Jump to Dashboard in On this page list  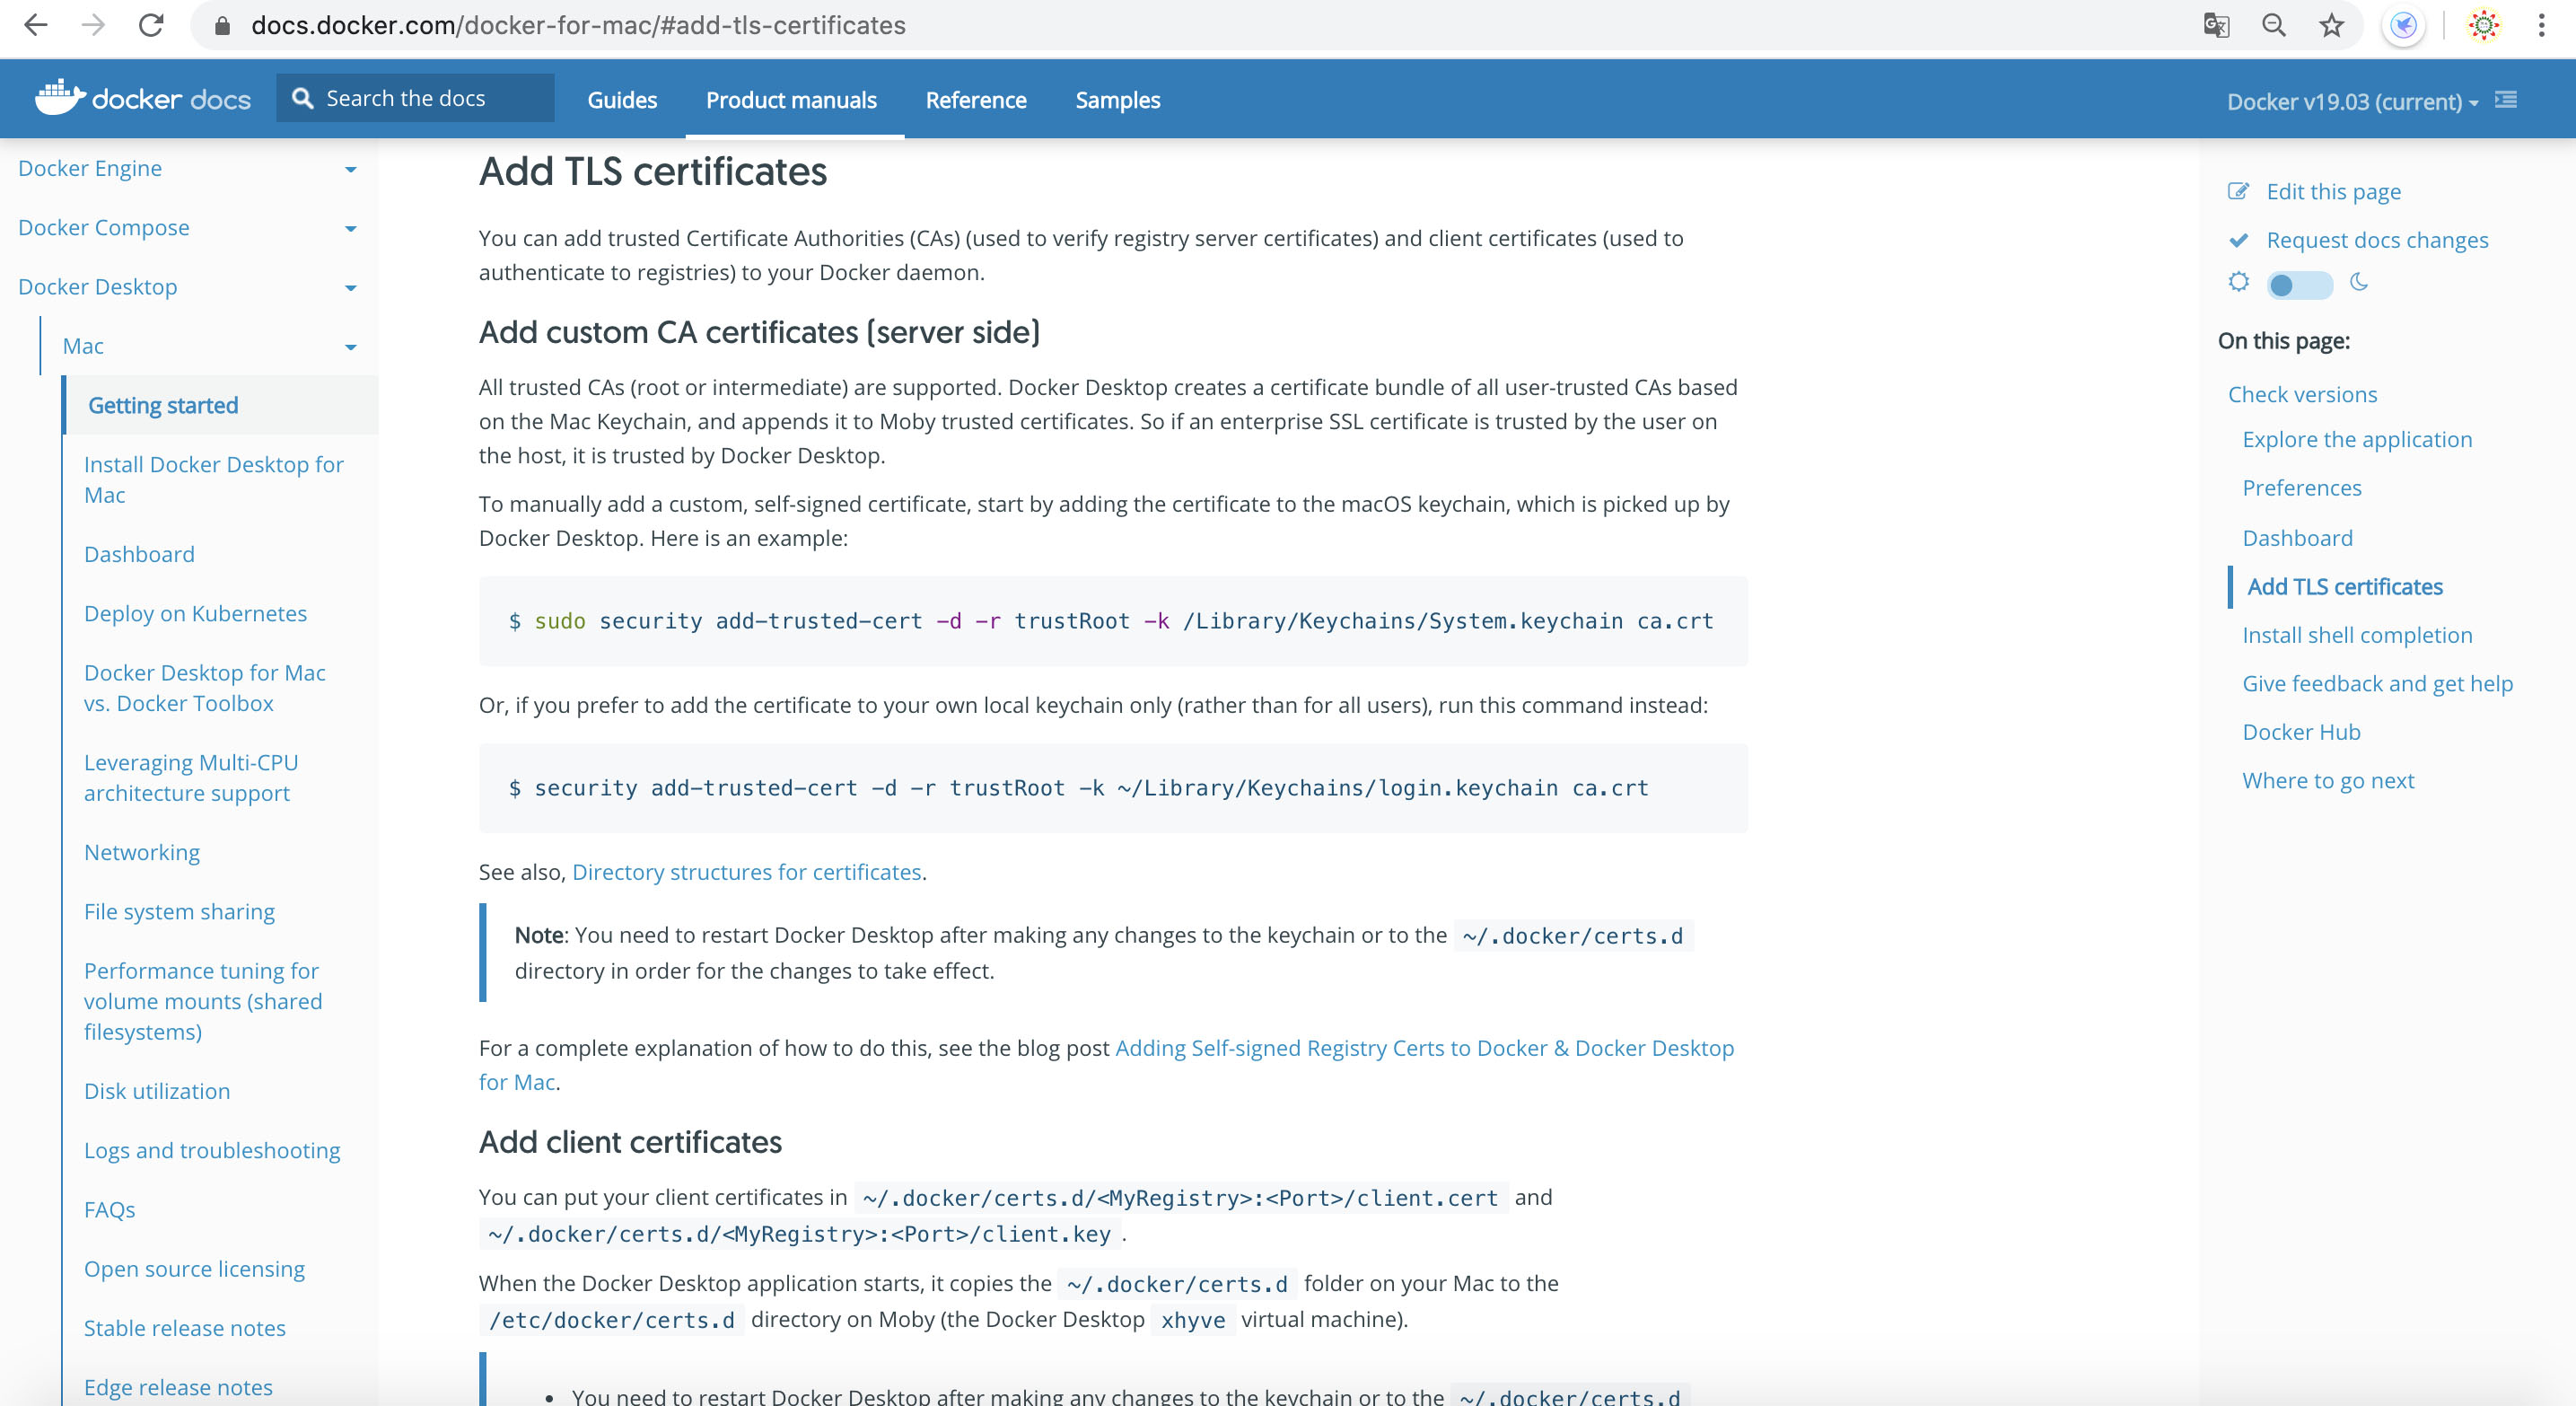point(2297,538)
